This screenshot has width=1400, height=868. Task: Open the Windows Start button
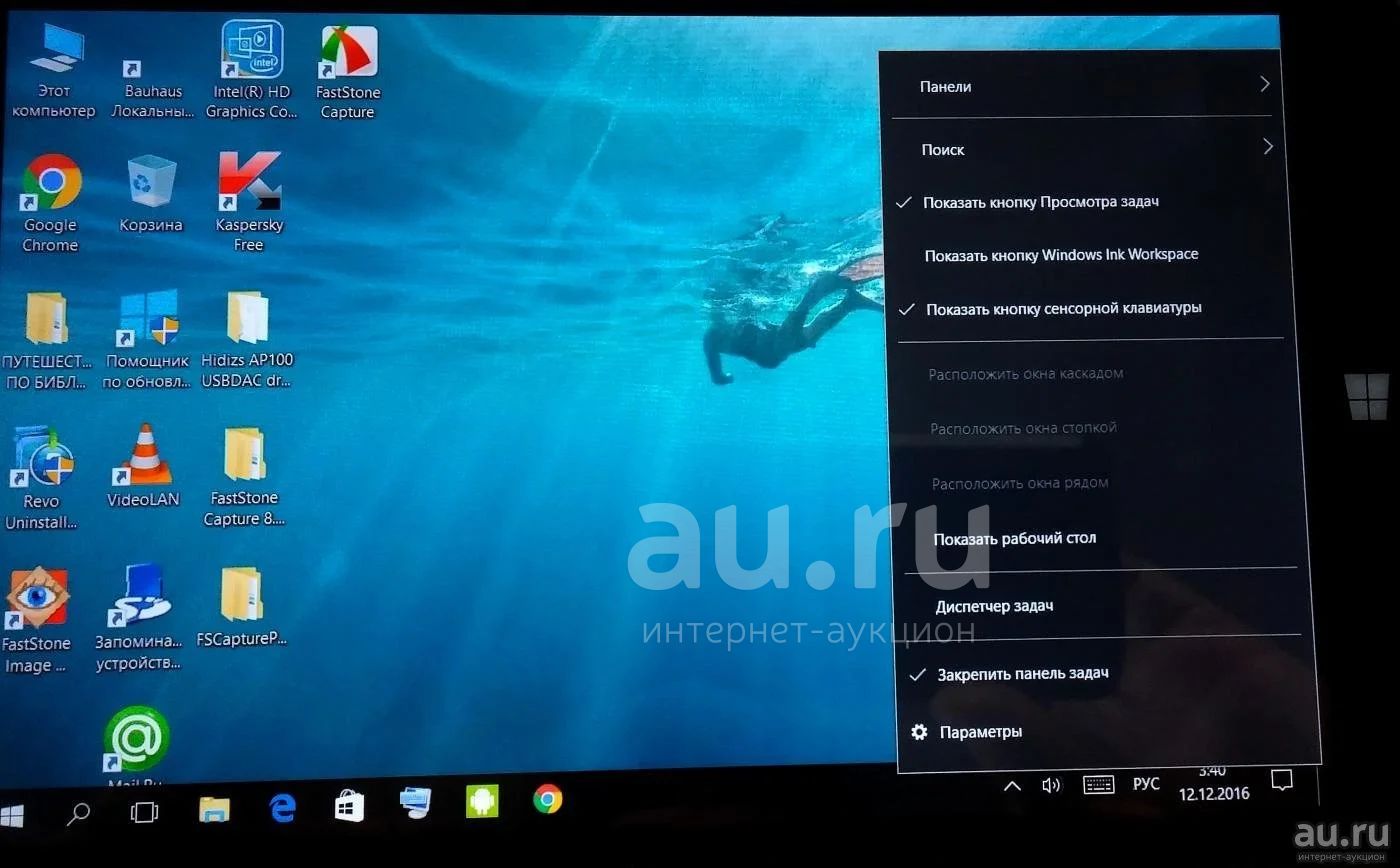pos(12,815)
